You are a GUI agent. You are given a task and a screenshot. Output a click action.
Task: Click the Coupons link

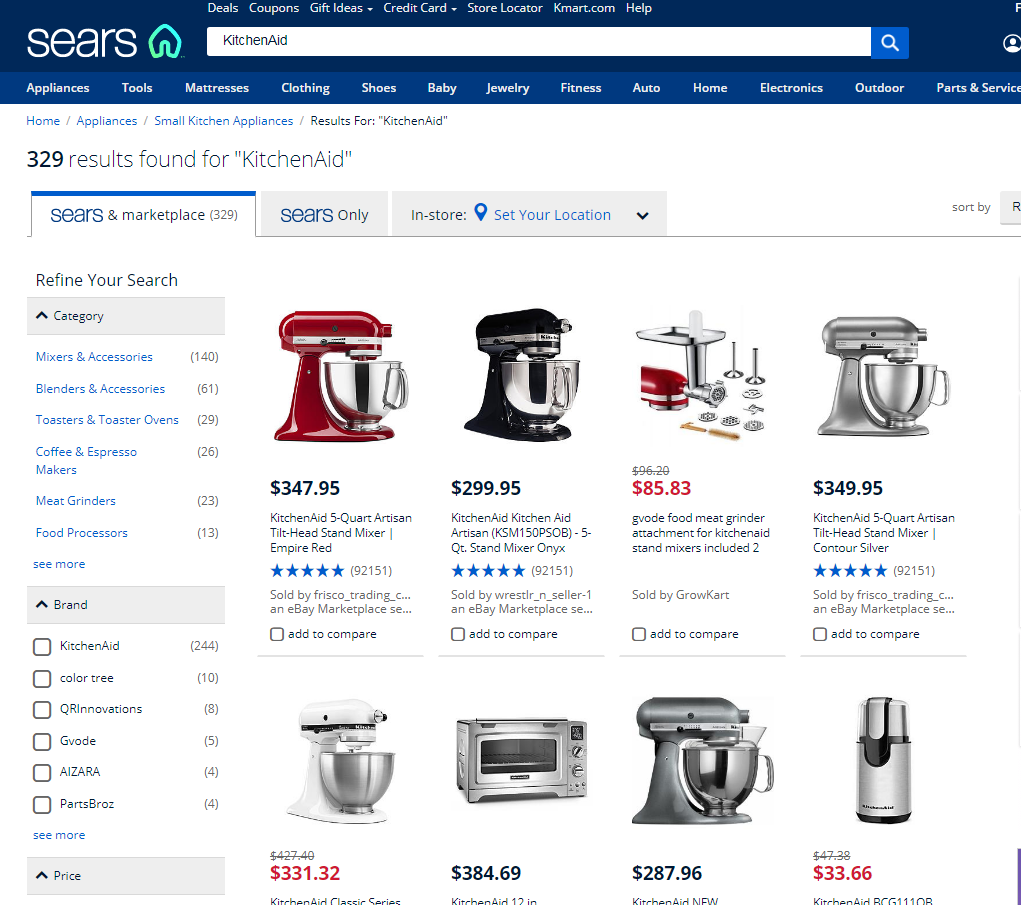point(274,8)
